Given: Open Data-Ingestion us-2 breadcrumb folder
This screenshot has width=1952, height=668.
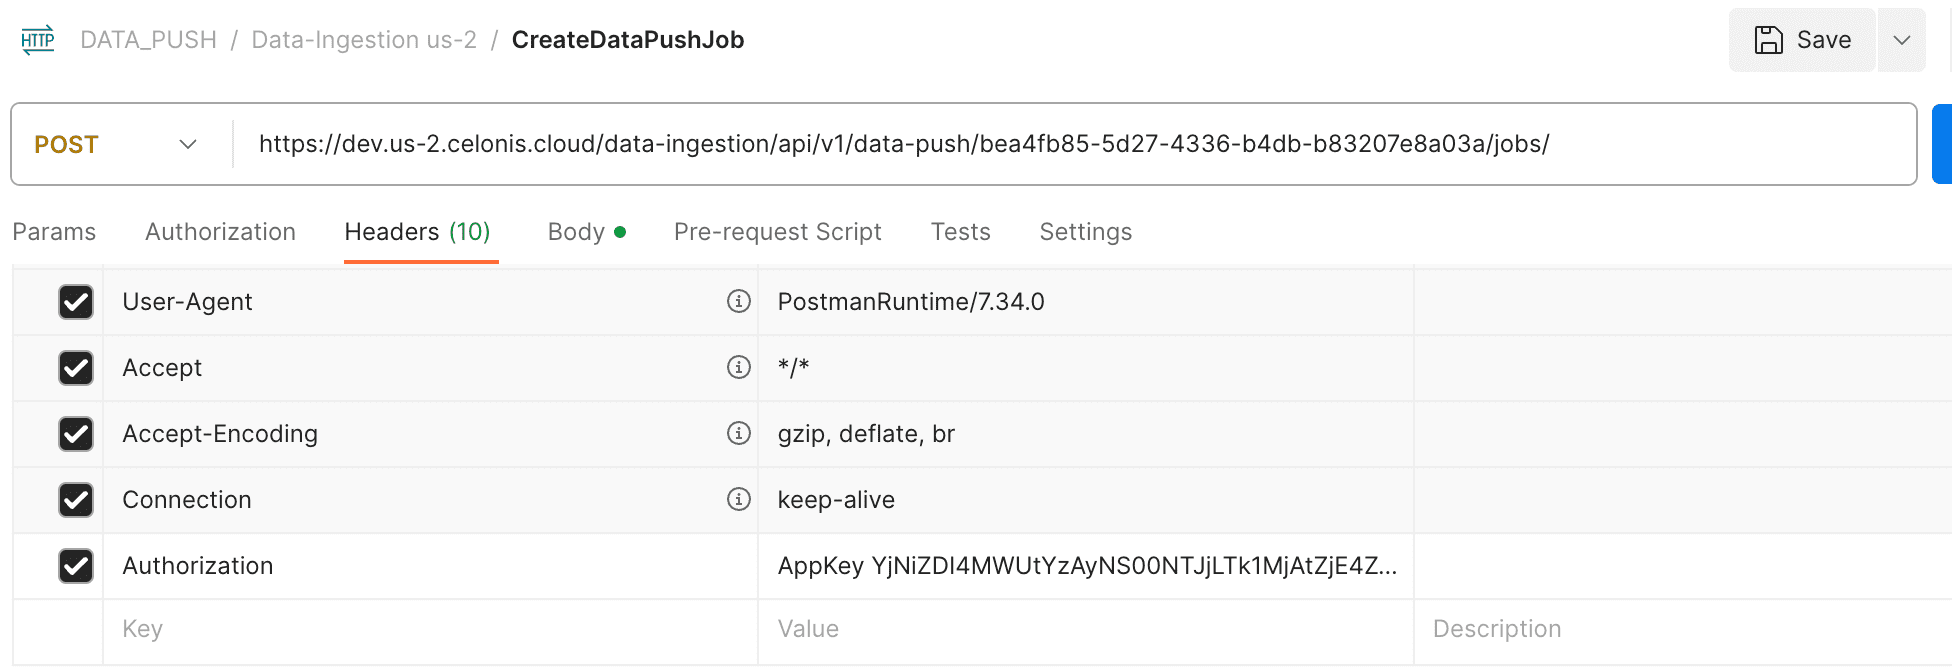Looking at the screenshot, I should click(x=364, y=40).
